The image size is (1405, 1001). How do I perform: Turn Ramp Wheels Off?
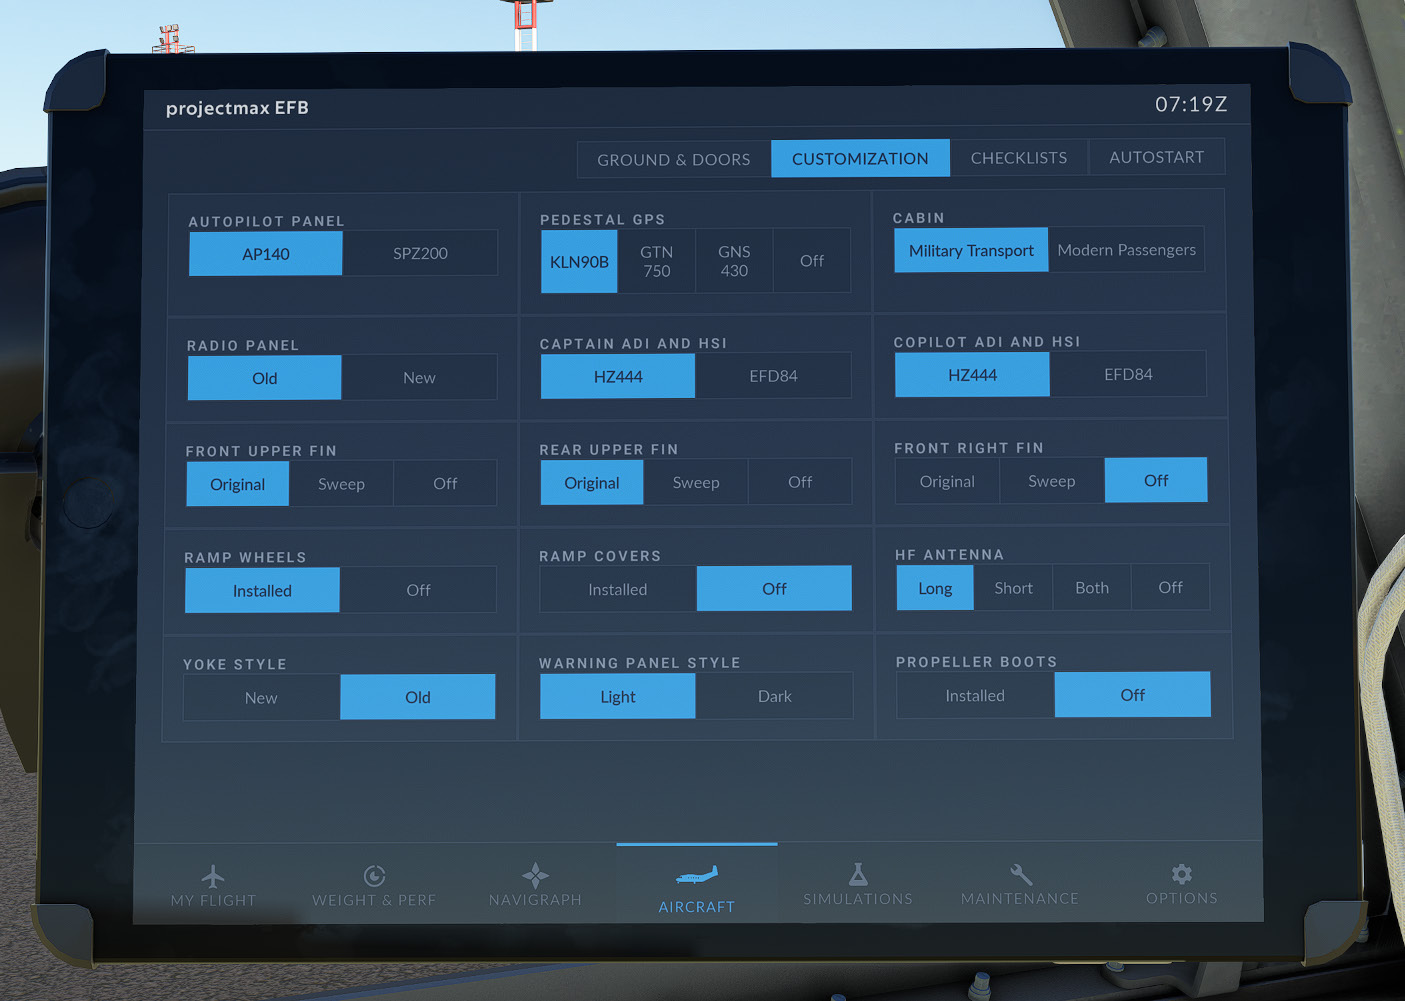(418, 590)
